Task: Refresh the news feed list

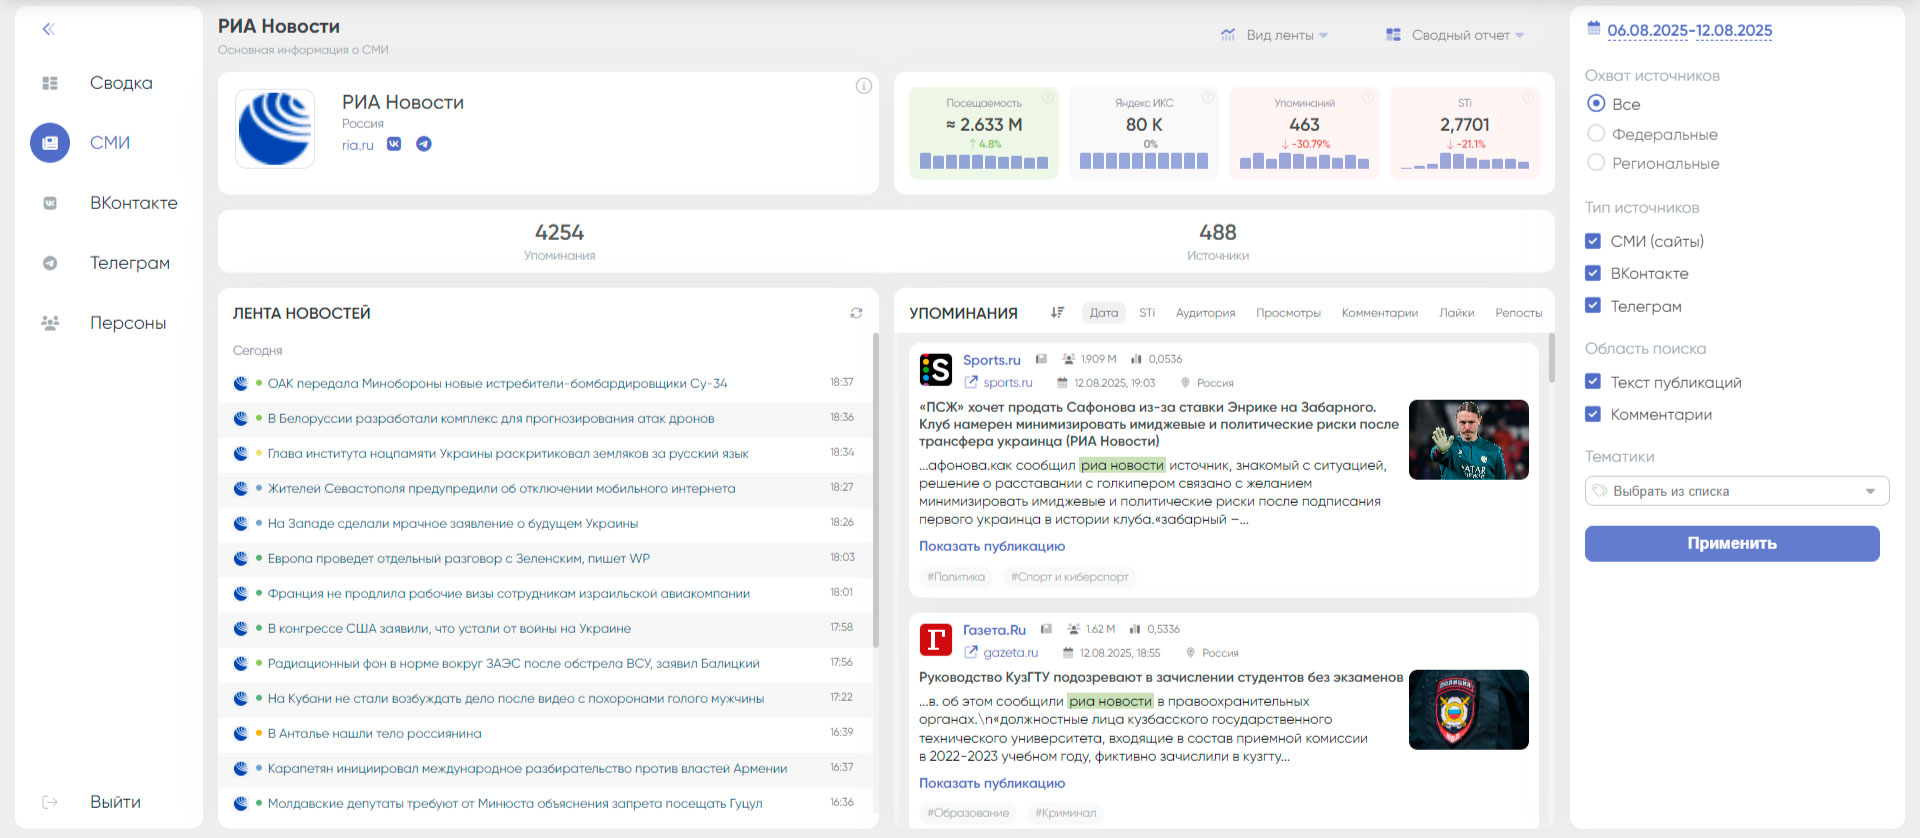Action: click(x=856, y=313)
